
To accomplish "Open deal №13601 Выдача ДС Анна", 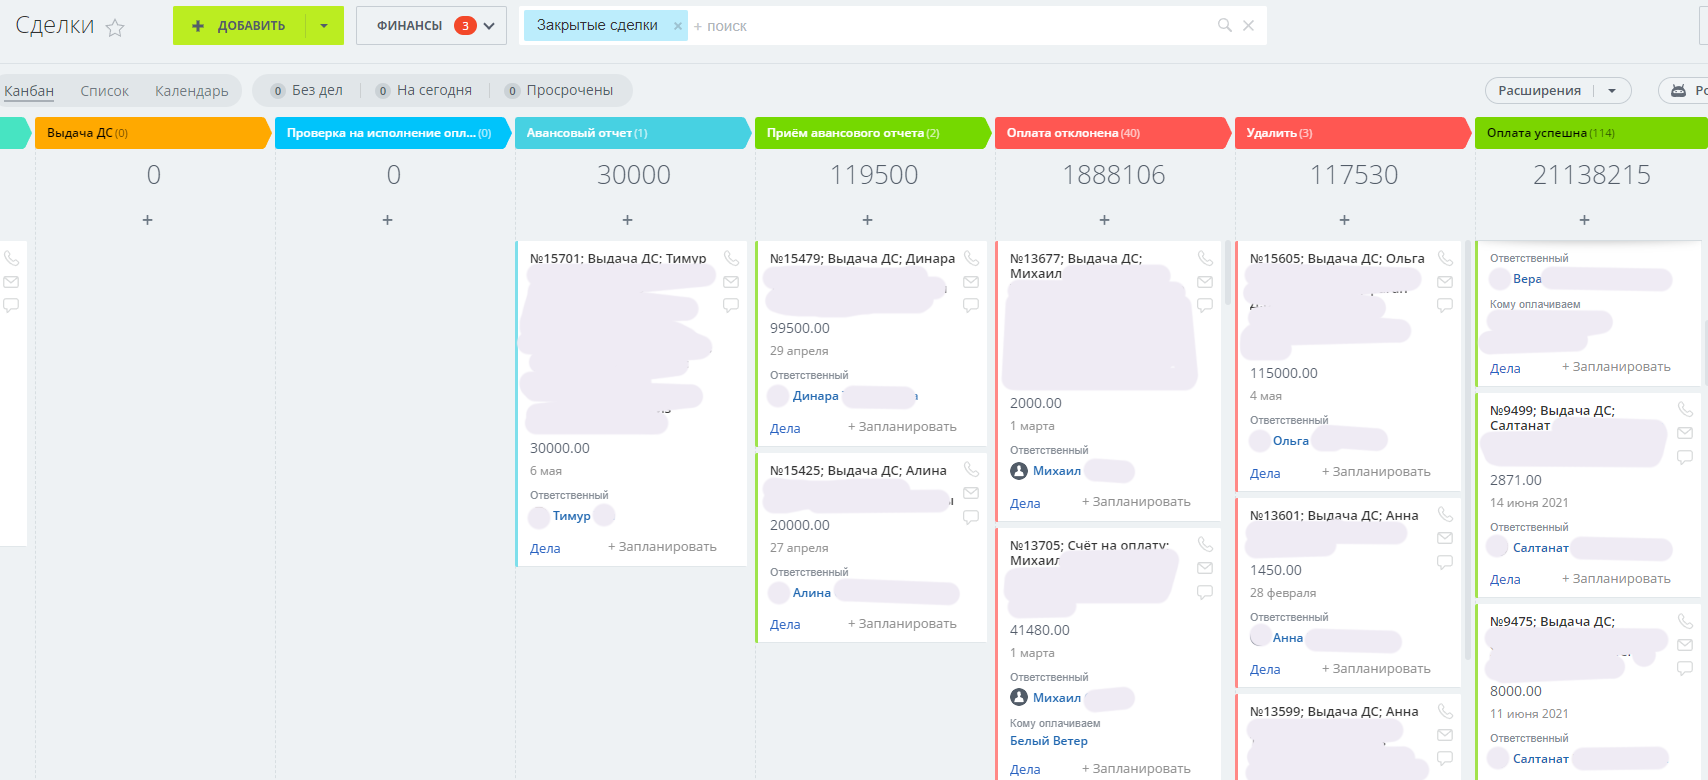I will click(1334, 515).
